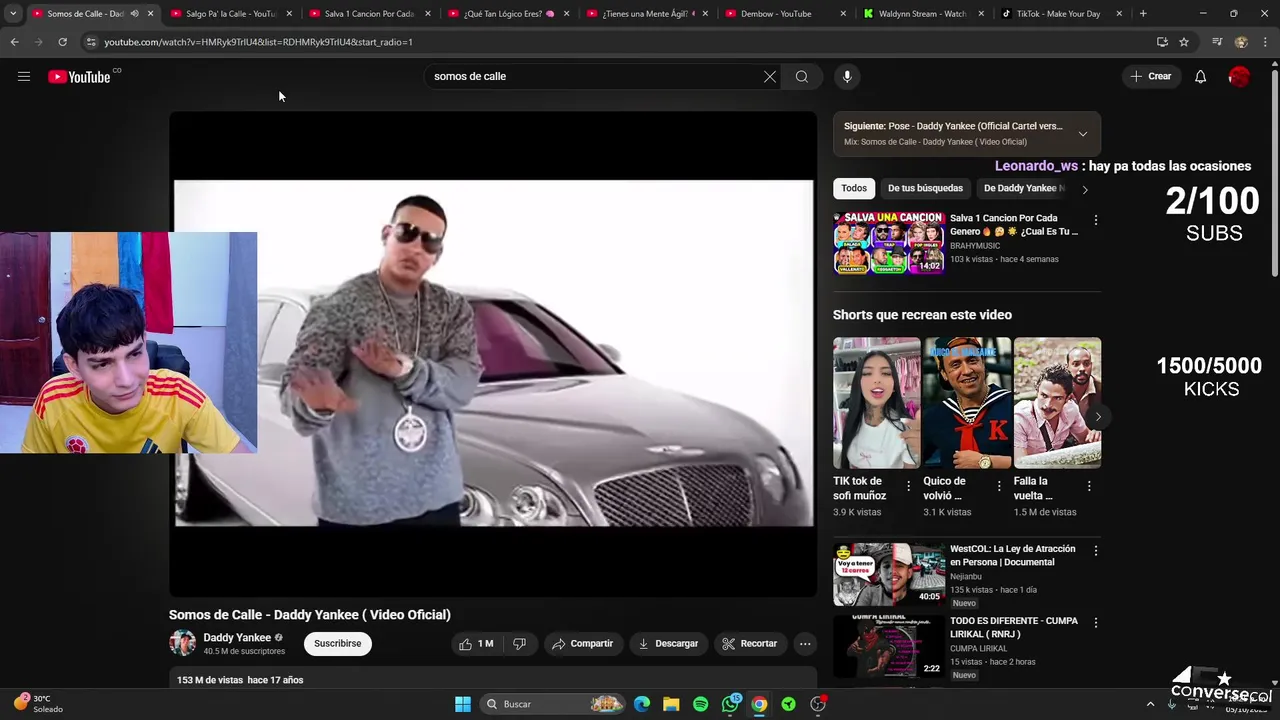Image resolution: width=1280 pixels, height=720 pixels.
Task: Switch to Dembow - YouTube tab
Action: (x=783, y=14)
